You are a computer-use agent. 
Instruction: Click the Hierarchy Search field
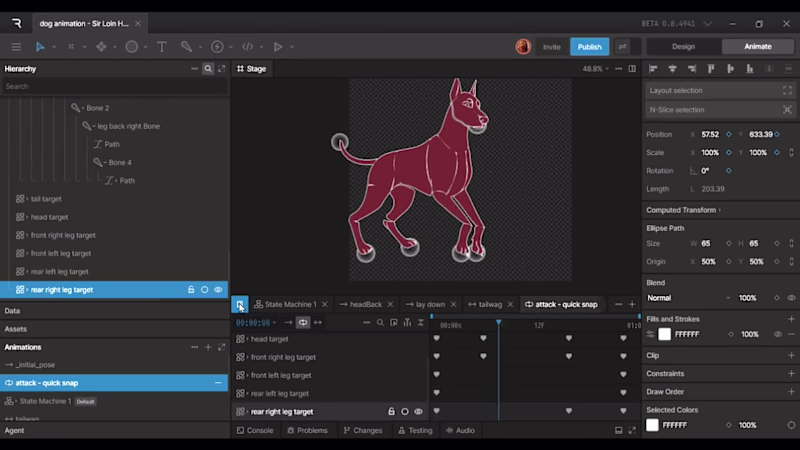click(x=114, y=86)
